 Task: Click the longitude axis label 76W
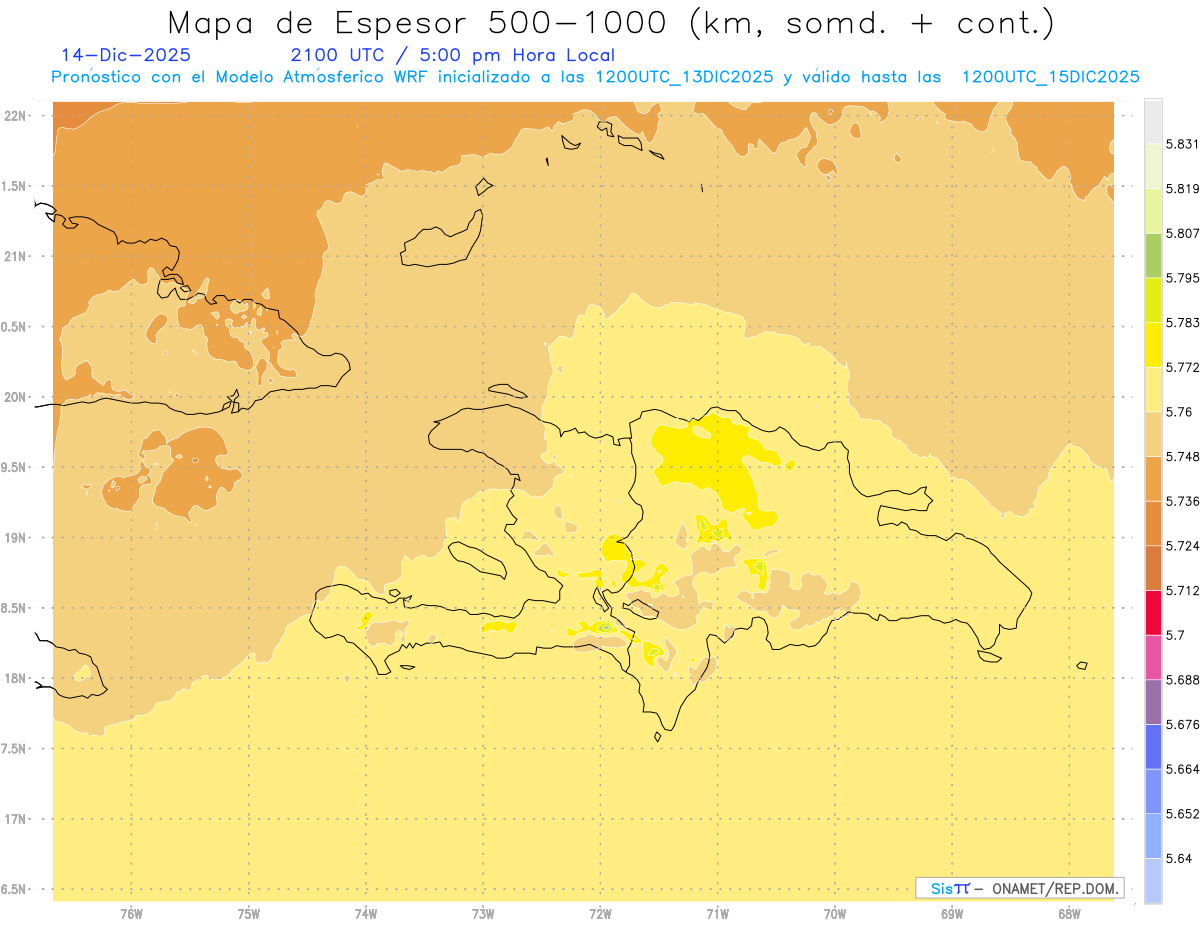[x=131, y=914]
